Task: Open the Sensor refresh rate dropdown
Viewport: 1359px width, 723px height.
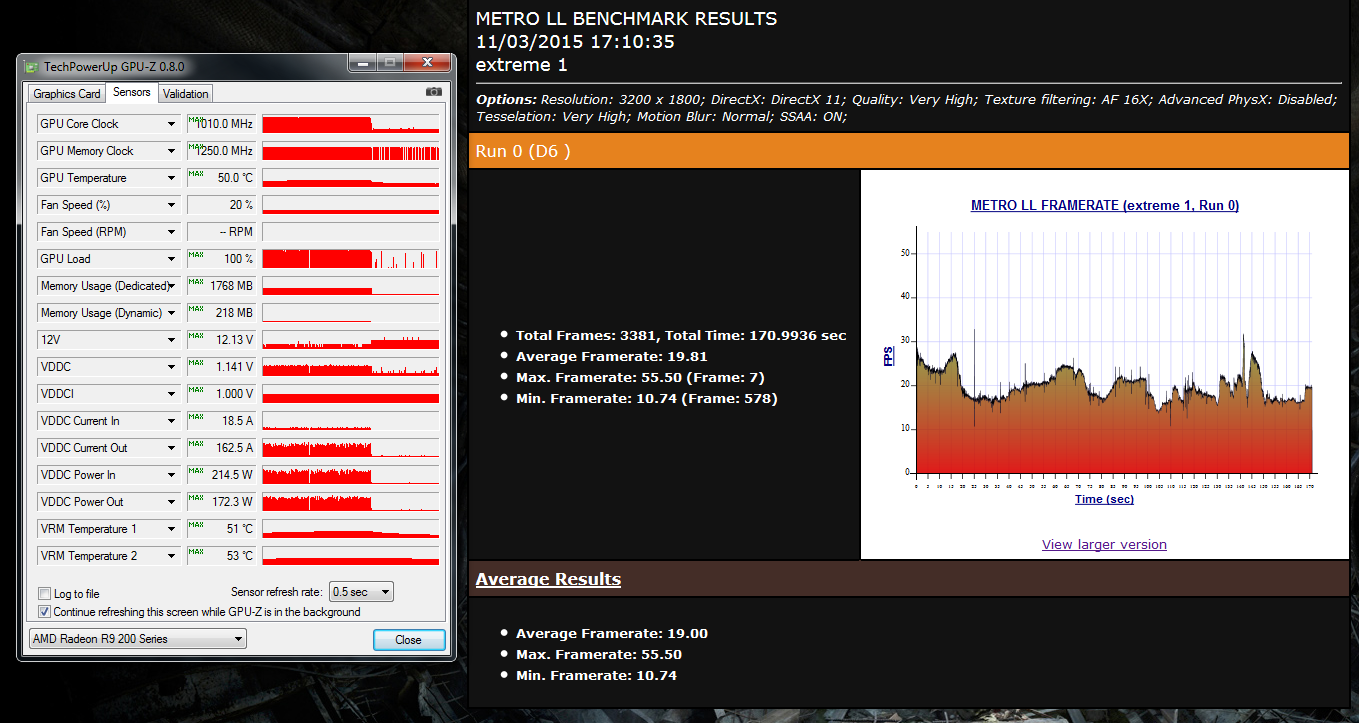Action: (361, 592)
